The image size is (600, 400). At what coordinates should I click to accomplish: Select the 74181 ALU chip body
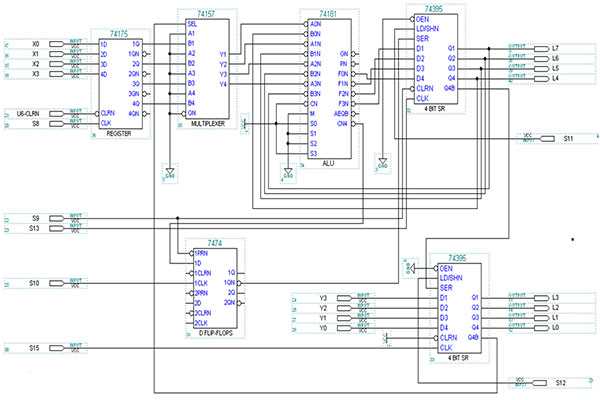click(329, 89)
